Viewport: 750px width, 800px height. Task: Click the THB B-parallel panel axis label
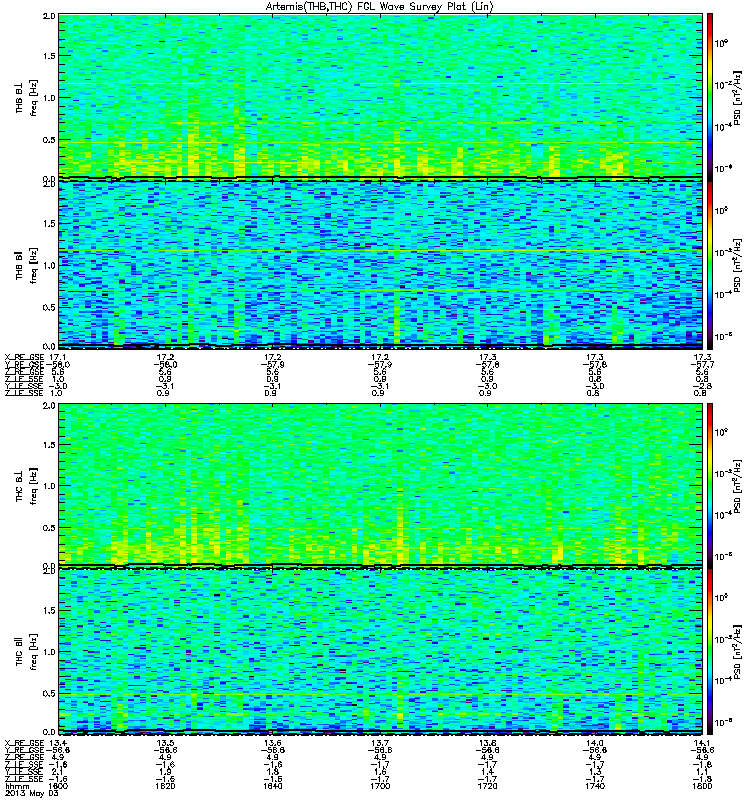click(27, 264)
